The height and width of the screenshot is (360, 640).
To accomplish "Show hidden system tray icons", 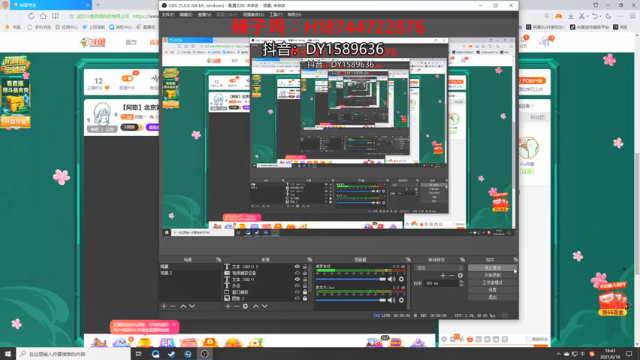I will pos(558,354).
